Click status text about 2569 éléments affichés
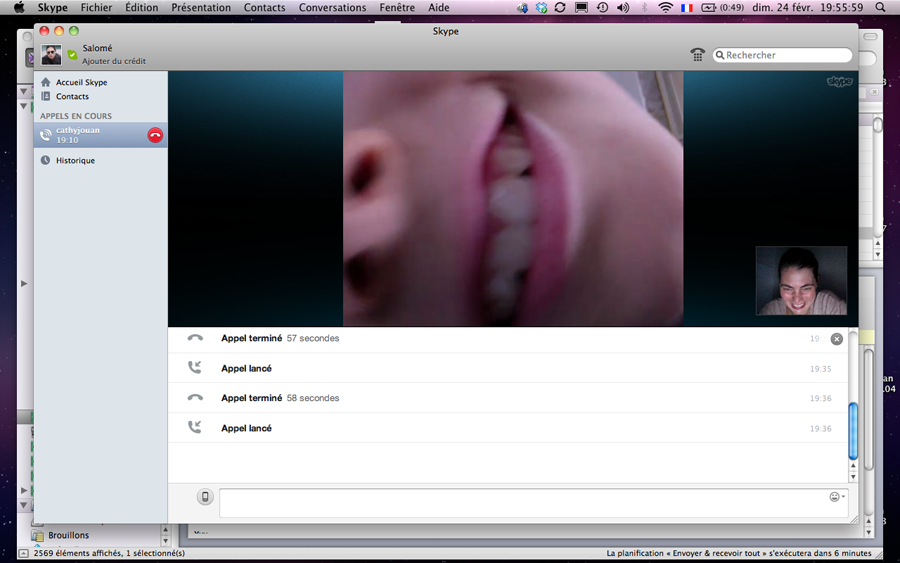Viewport: 900px width, 563px height. coord(109,553)
